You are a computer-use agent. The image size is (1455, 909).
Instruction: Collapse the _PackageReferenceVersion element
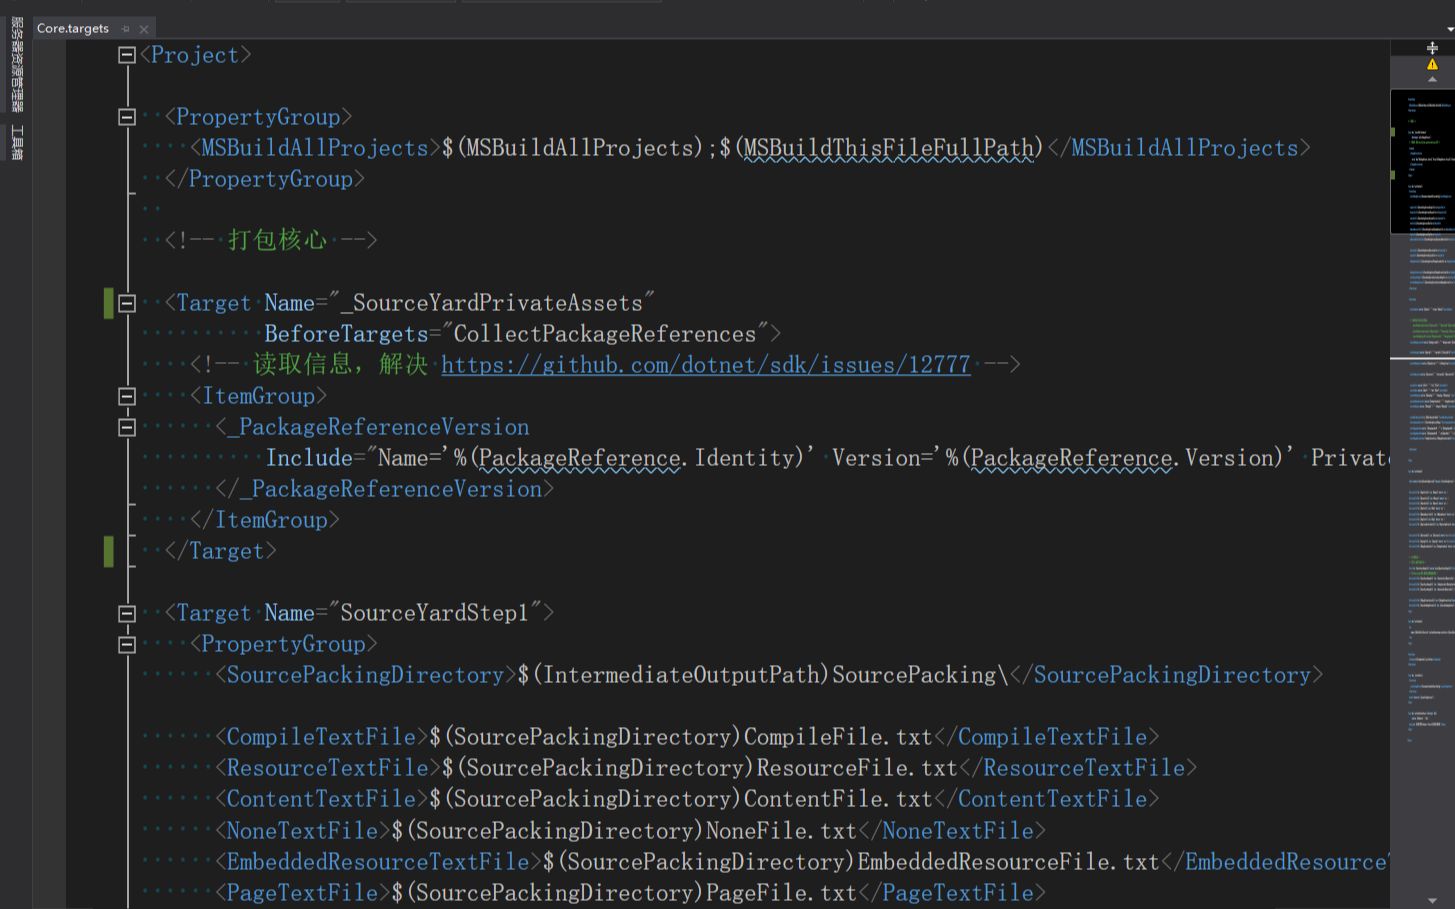(x=127, y=428)
